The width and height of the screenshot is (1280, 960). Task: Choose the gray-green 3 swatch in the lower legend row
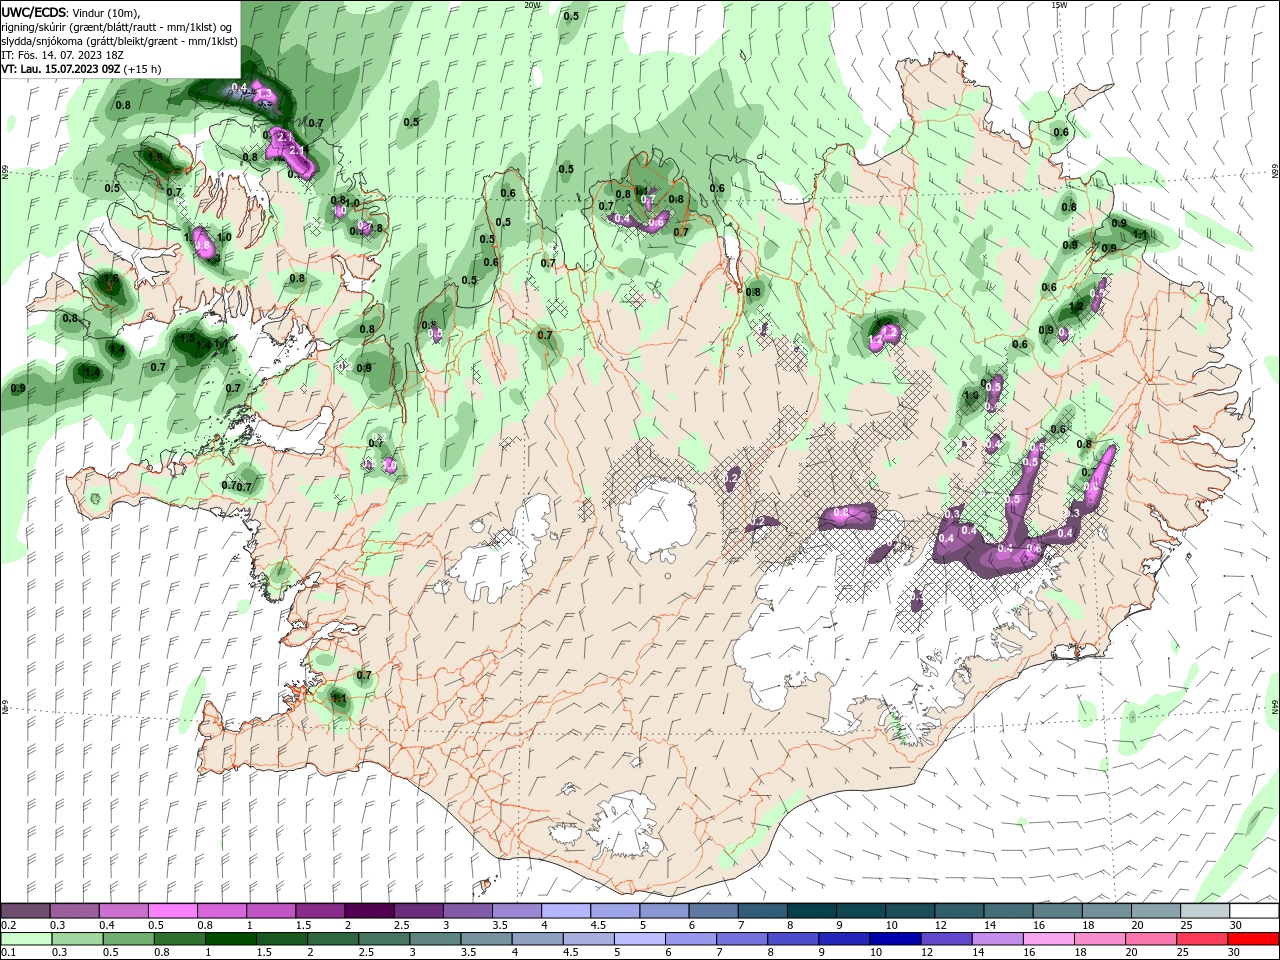click(x=435, y=940)
